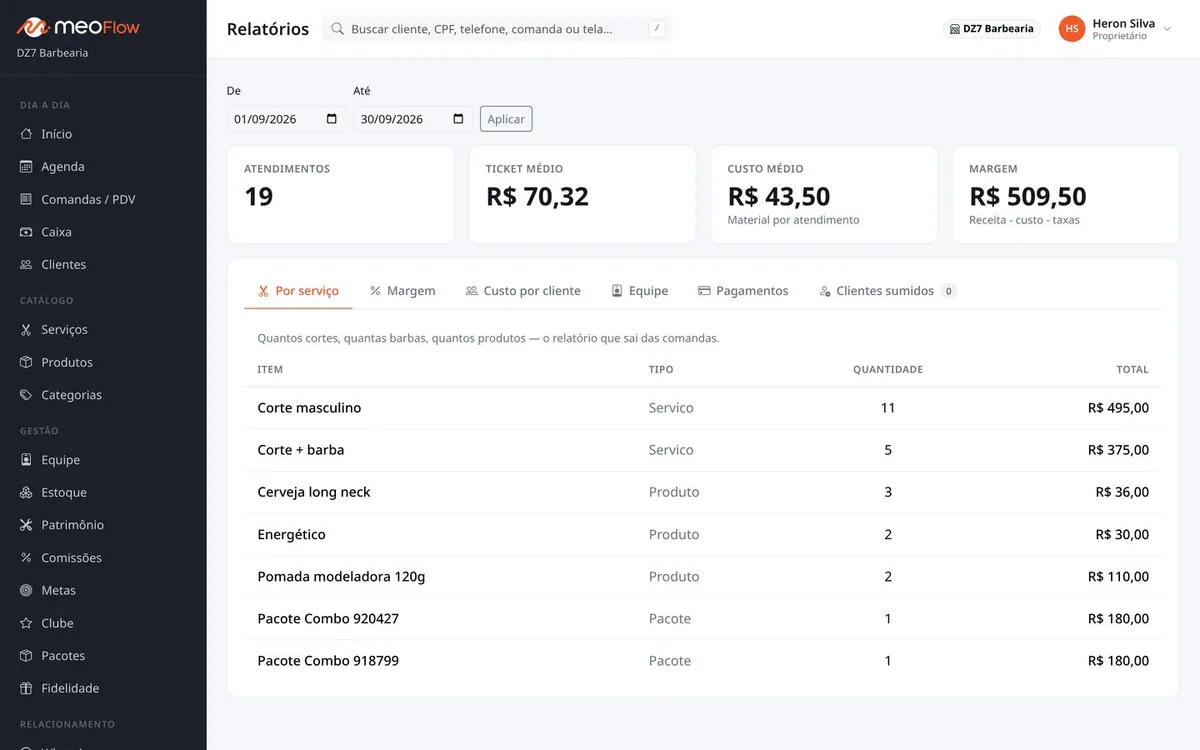Open Agenda label in sidebar
The width and height of the screenshot is (1200, 750).
pos(63,167)
